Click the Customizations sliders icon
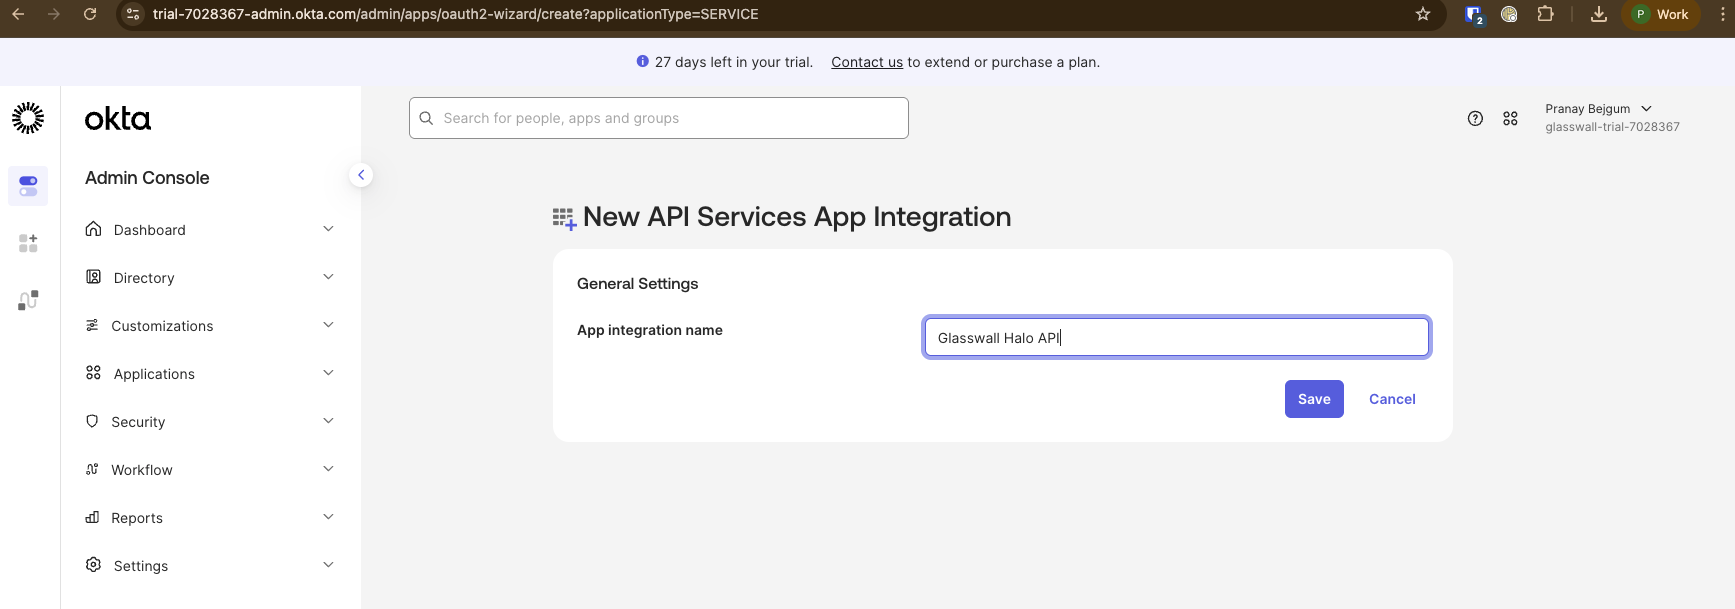The image size is (1735, 609). coord(92,325)
